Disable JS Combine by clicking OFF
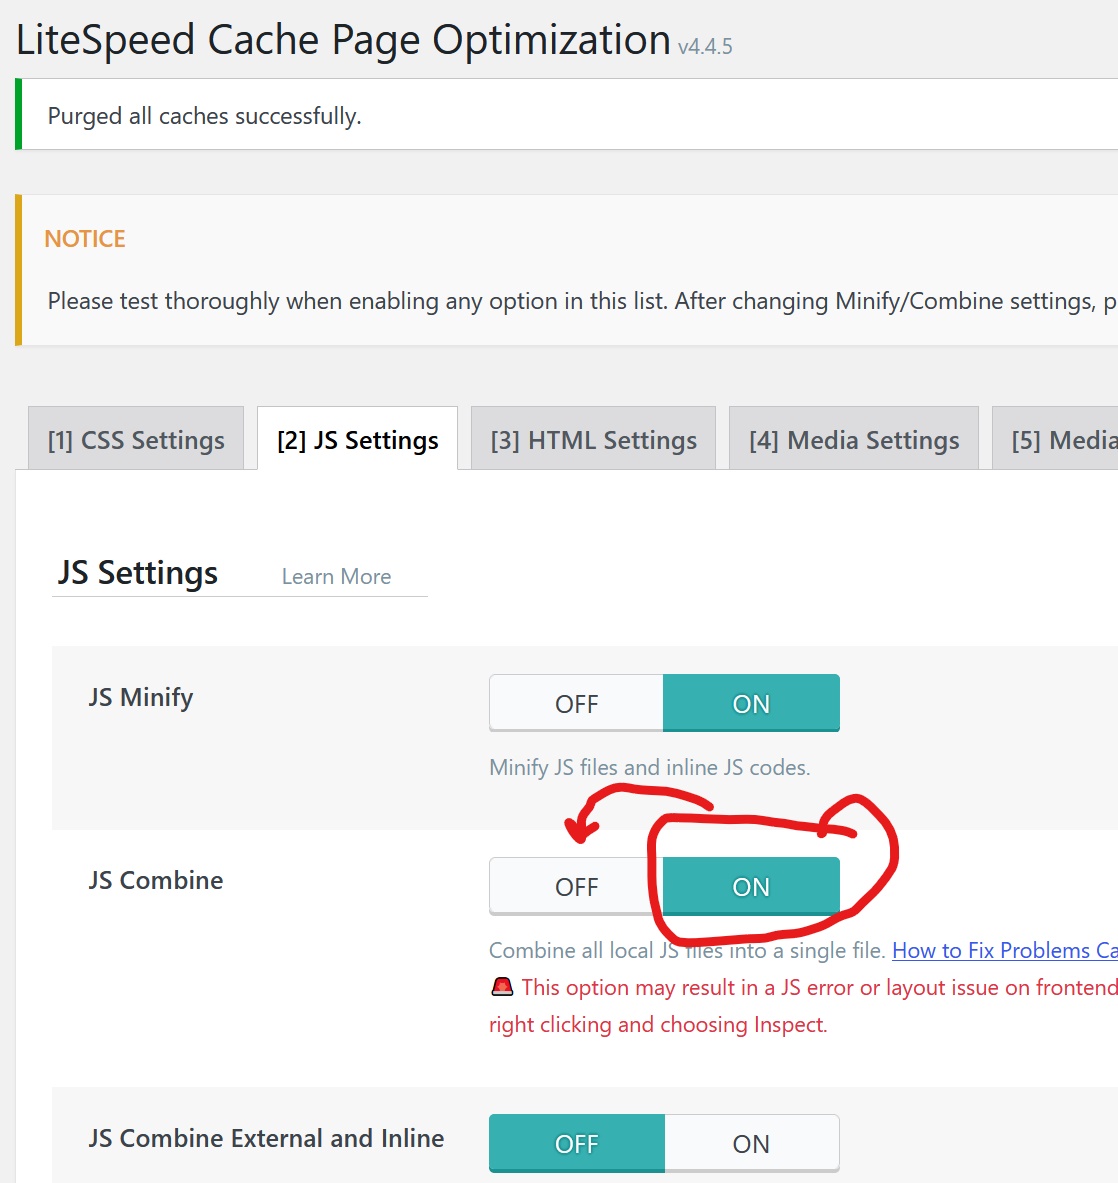Image resolution: width=1118 pixels, height=1183 pixels. click(576, 885)
